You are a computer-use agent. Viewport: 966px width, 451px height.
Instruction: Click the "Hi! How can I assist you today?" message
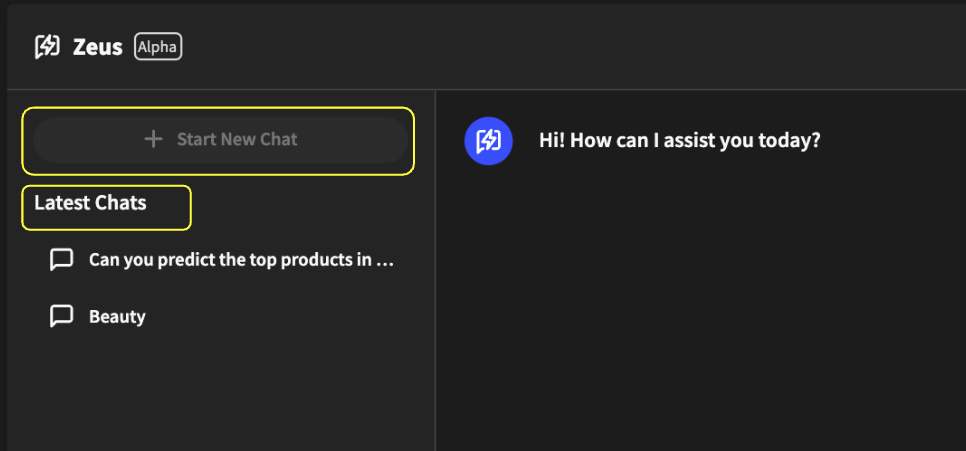click(x=679, y=140)
